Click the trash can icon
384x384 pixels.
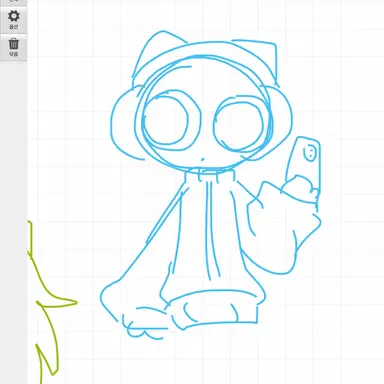click(x=14, y=44)
